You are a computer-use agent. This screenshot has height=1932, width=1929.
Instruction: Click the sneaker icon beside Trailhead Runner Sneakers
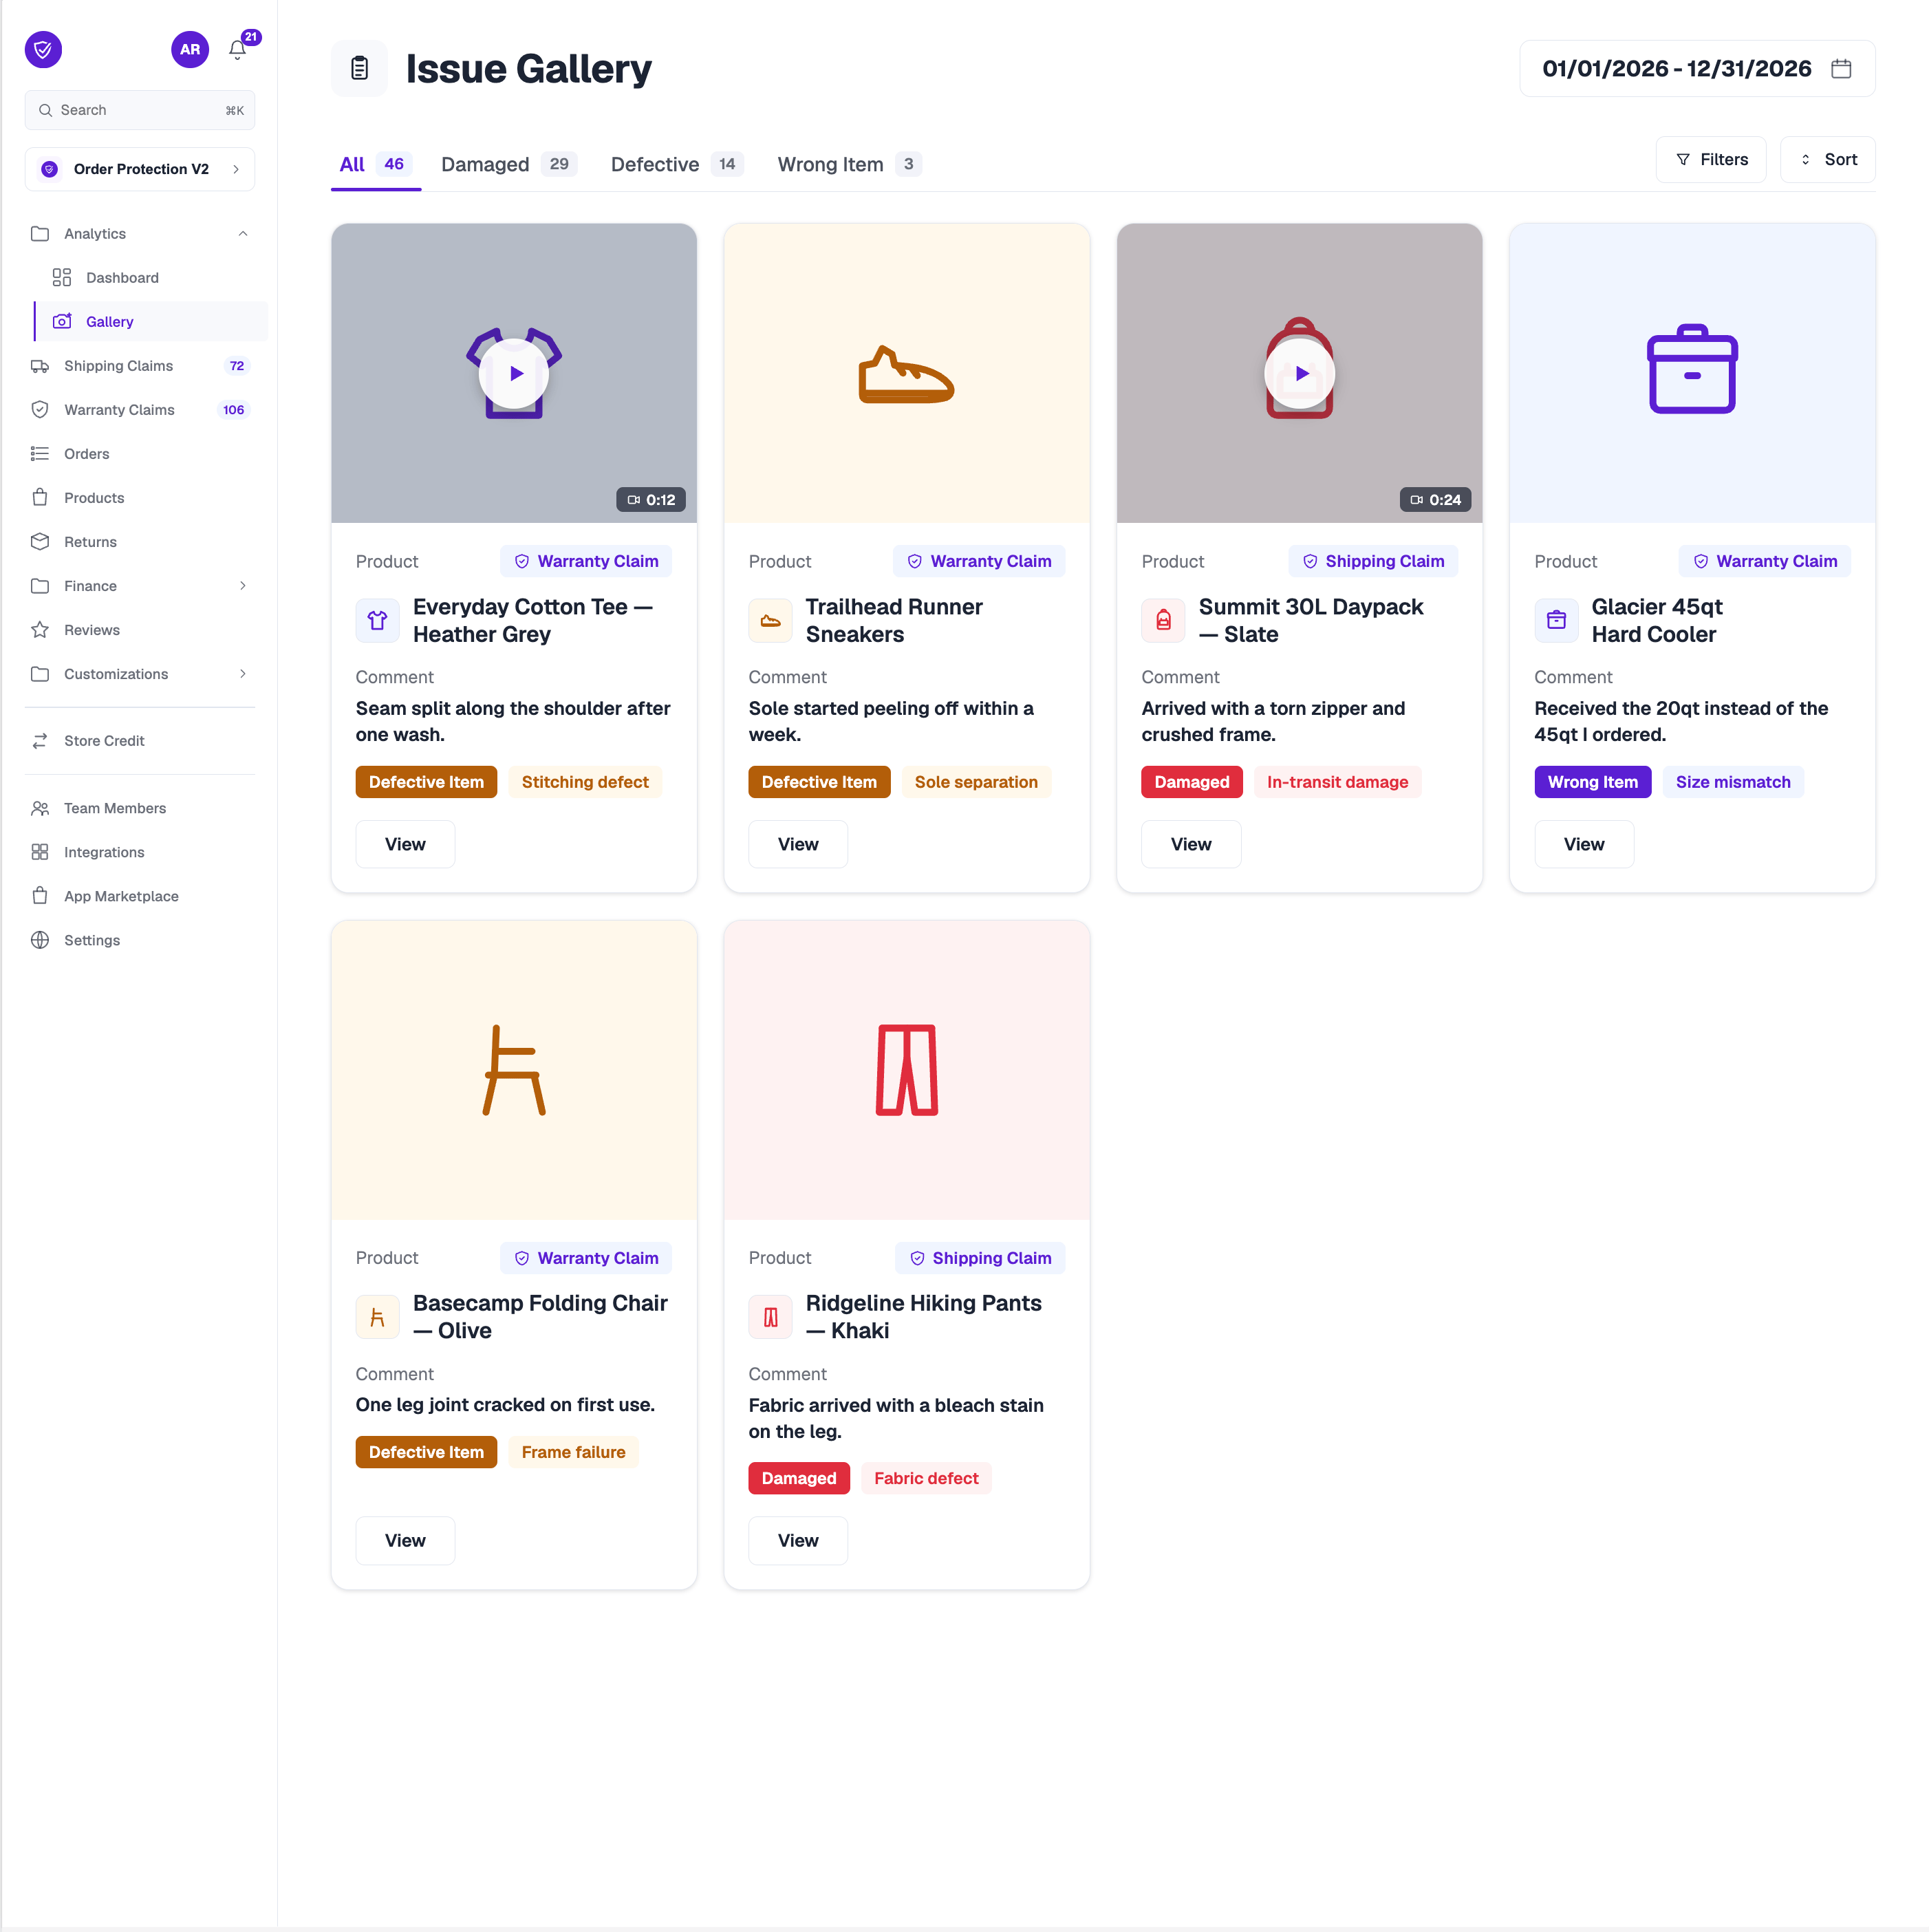(770, 620)
